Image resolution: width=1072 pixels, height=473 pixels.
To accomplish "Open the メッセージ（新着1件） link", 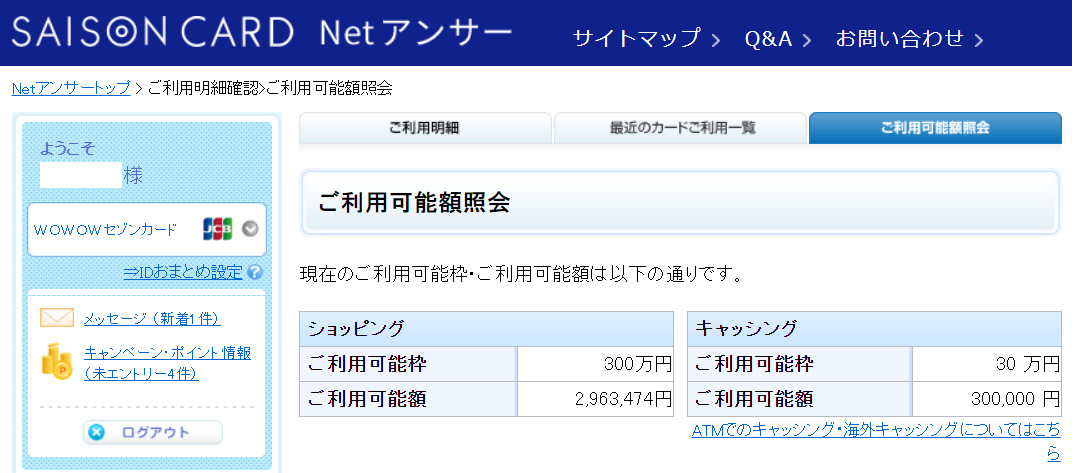I will pos(152,318).
